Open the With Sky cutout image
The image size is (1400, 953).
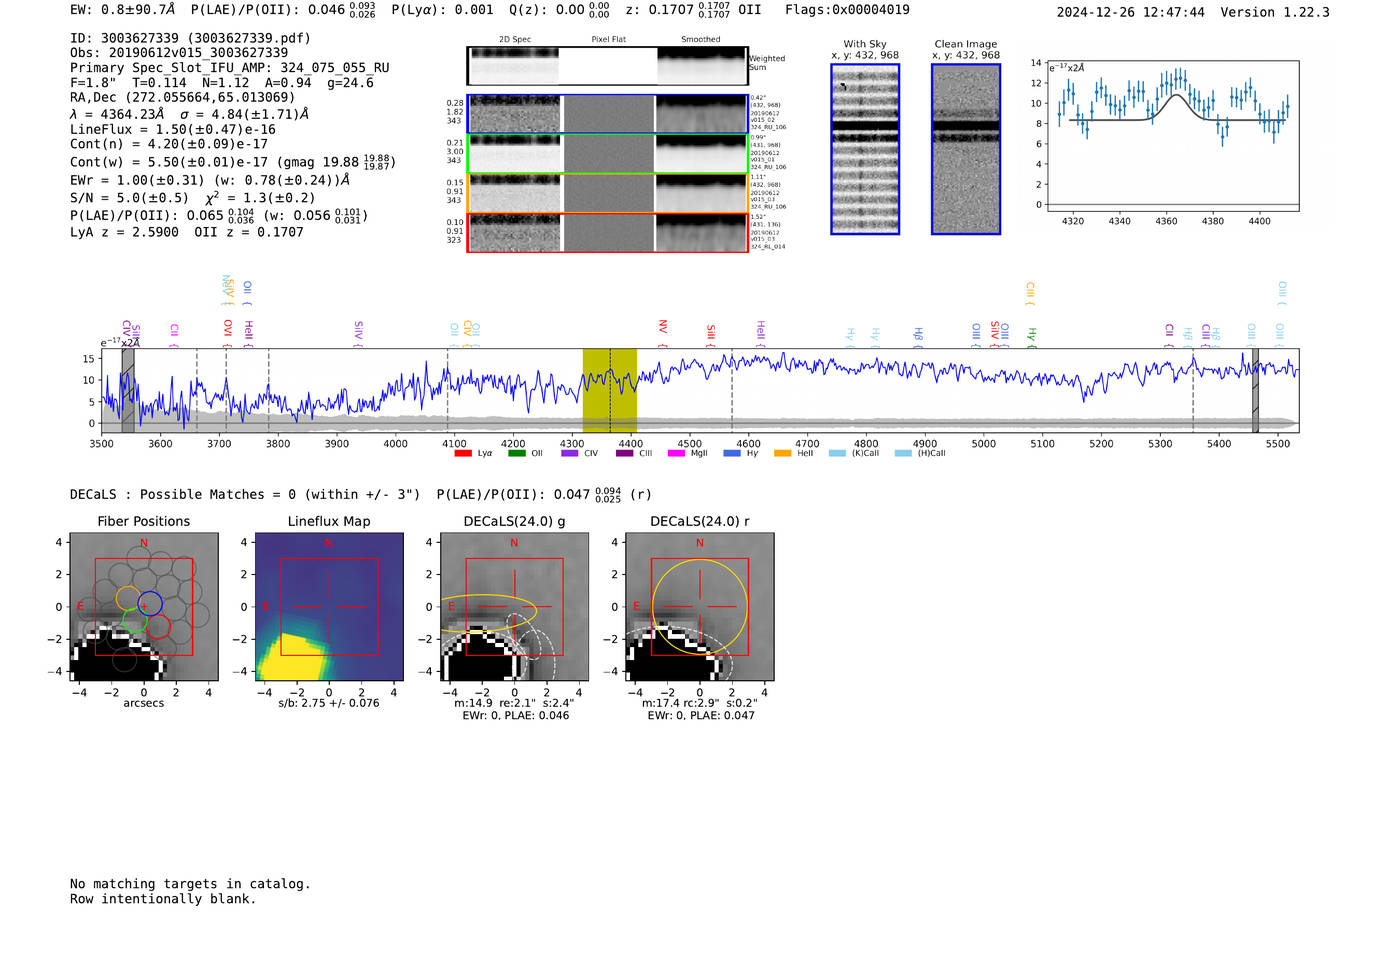(x=865, y=149)
